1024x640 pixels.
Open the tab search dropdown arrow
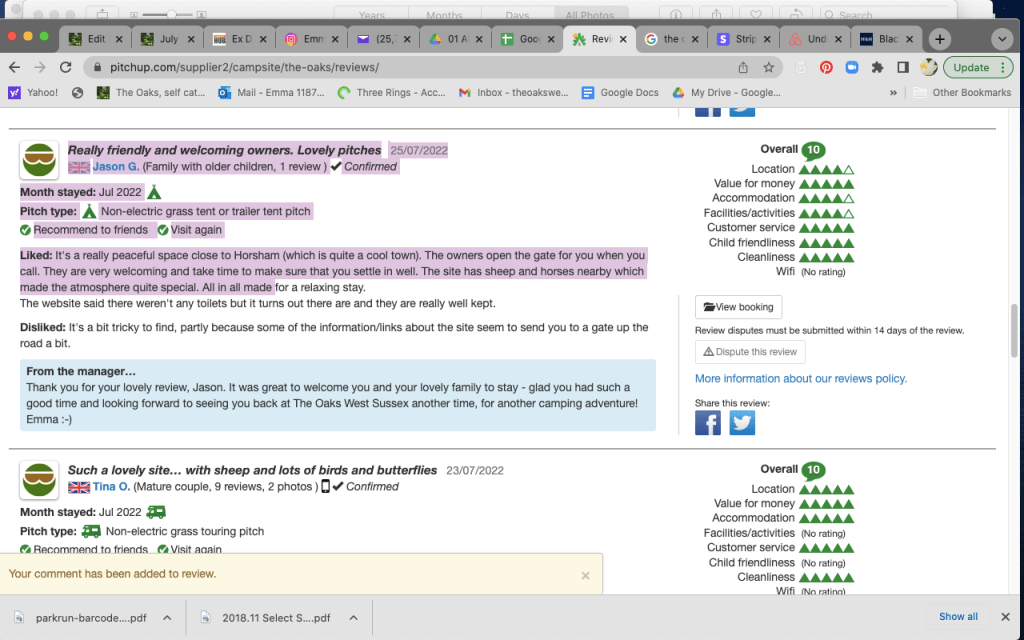tap(1002, 39)
